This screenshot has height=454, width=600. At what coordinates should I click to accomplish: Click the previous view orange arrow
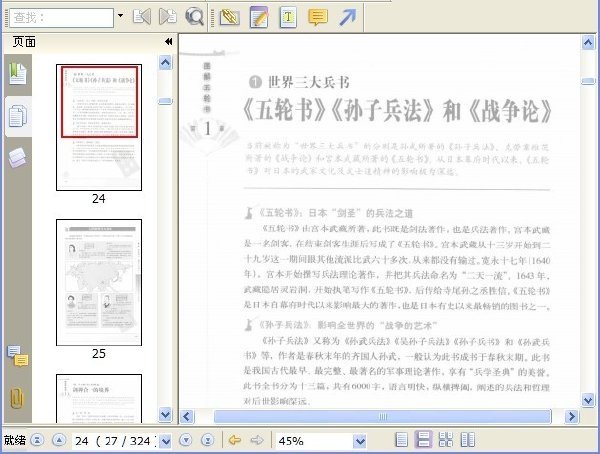click(x=235, y=440)
